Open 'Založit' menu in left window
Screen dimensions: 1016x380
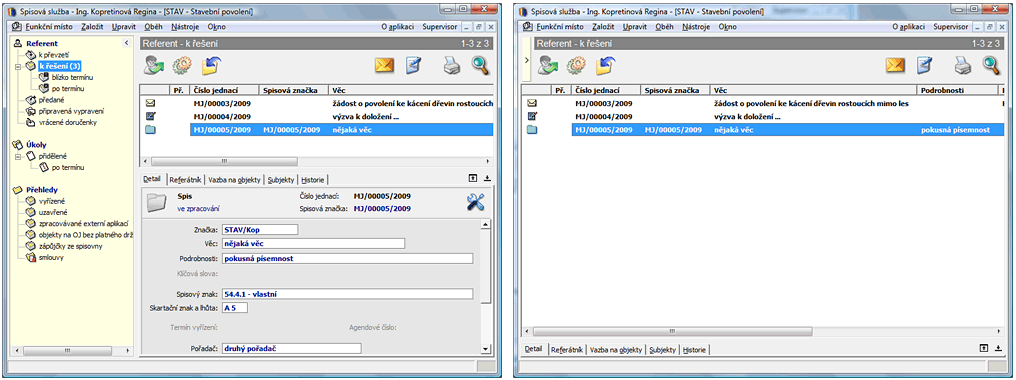click(x=93, y=27)
